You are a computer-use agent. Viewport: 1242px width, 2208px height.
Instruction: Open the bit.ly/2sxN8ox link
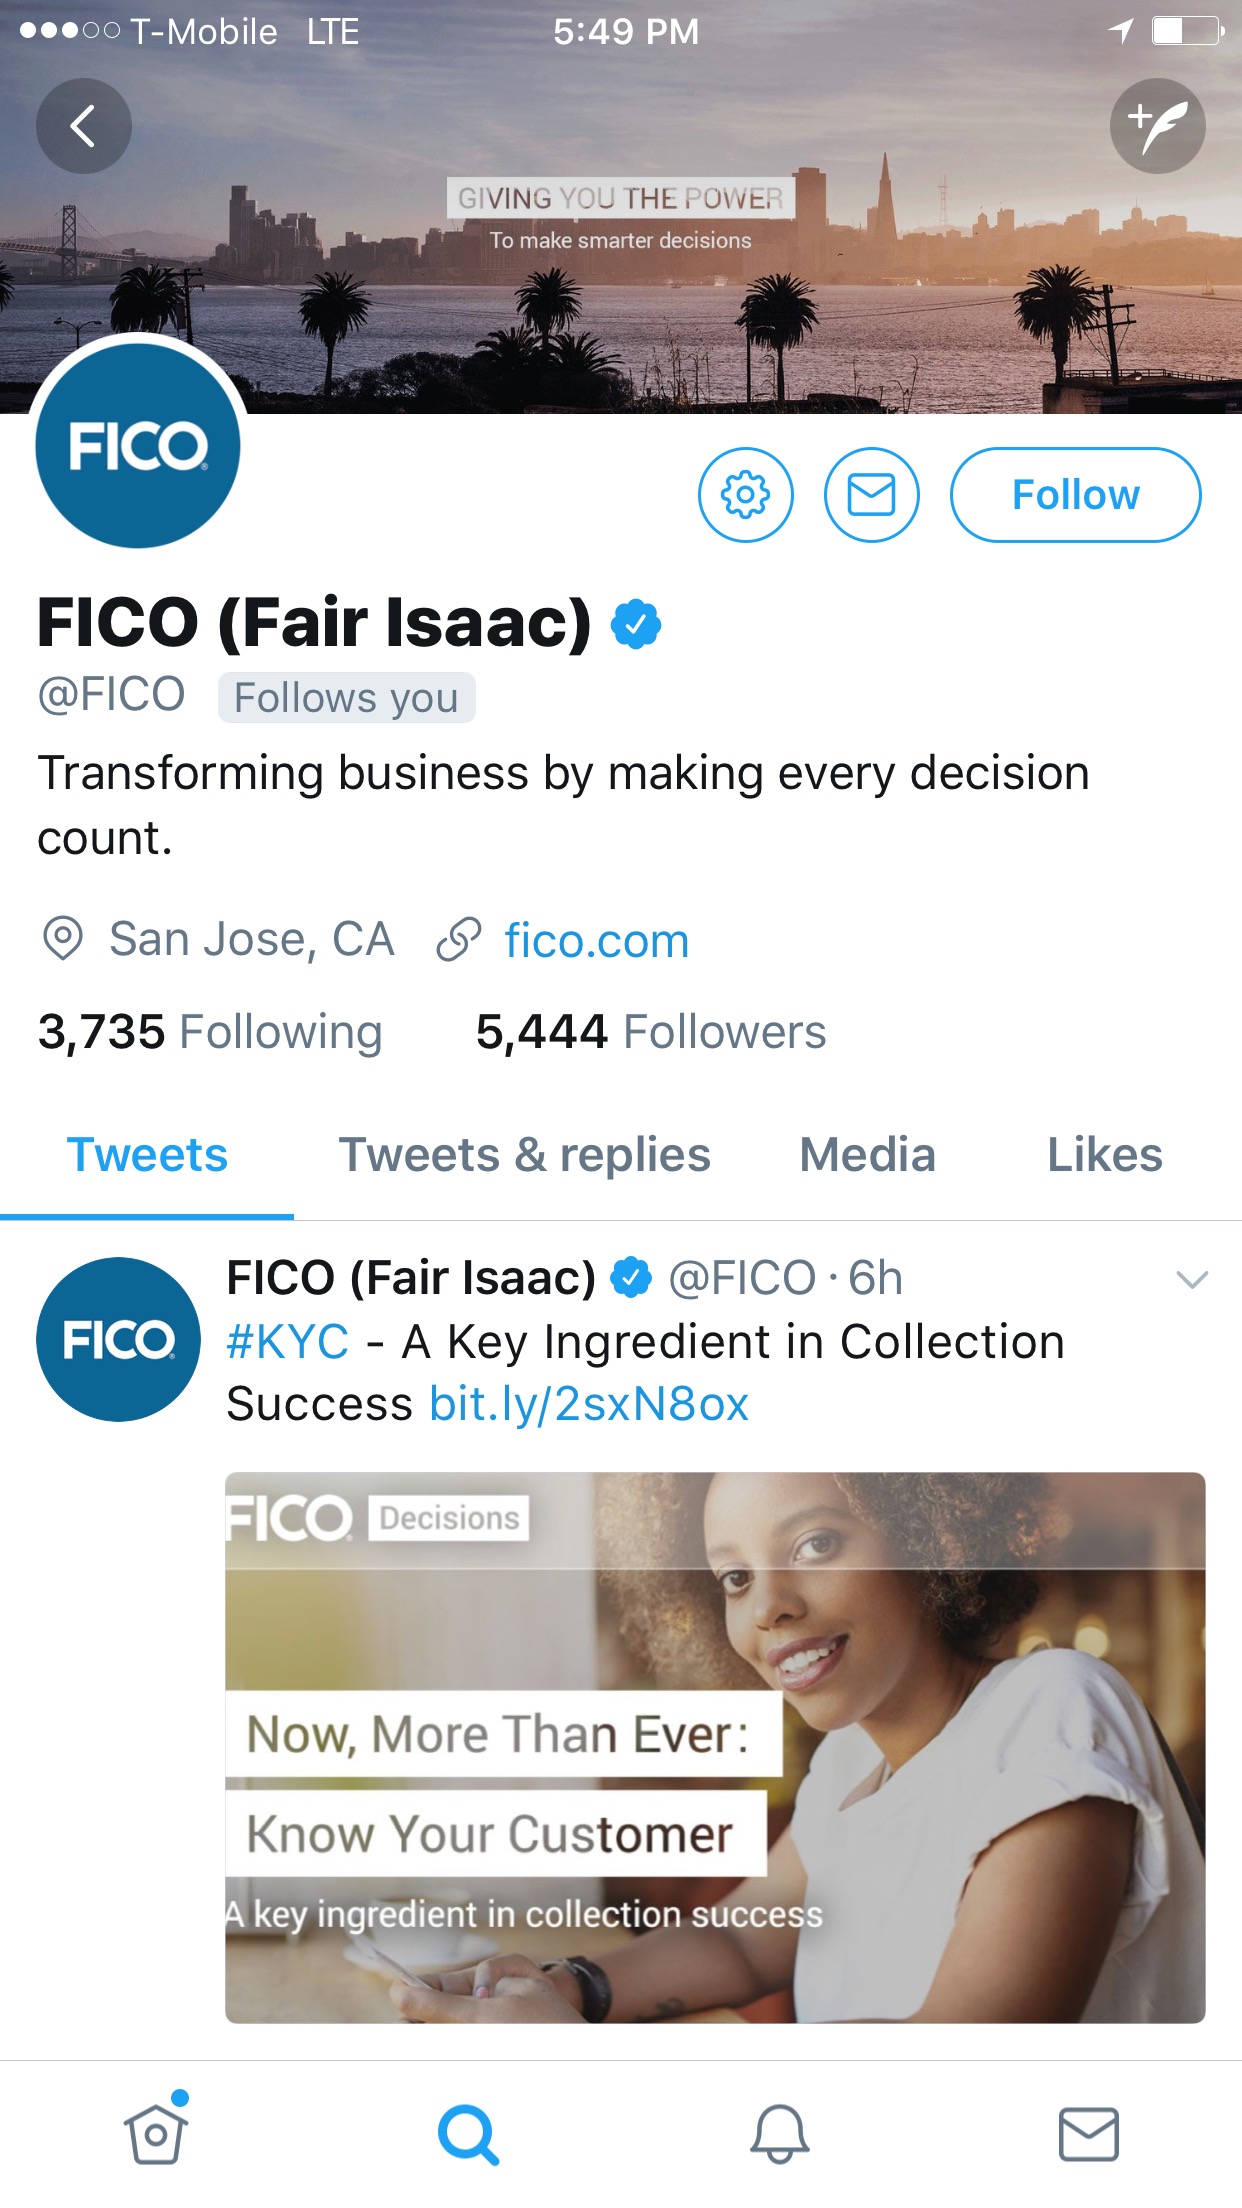click(x=589, y=1404)
